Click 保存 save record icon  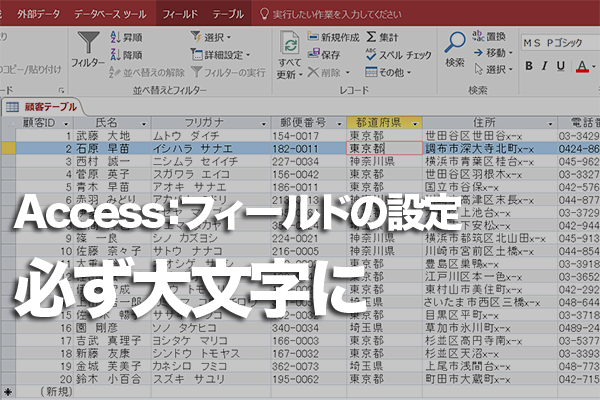pyautogui.click(x=313, y=54)
